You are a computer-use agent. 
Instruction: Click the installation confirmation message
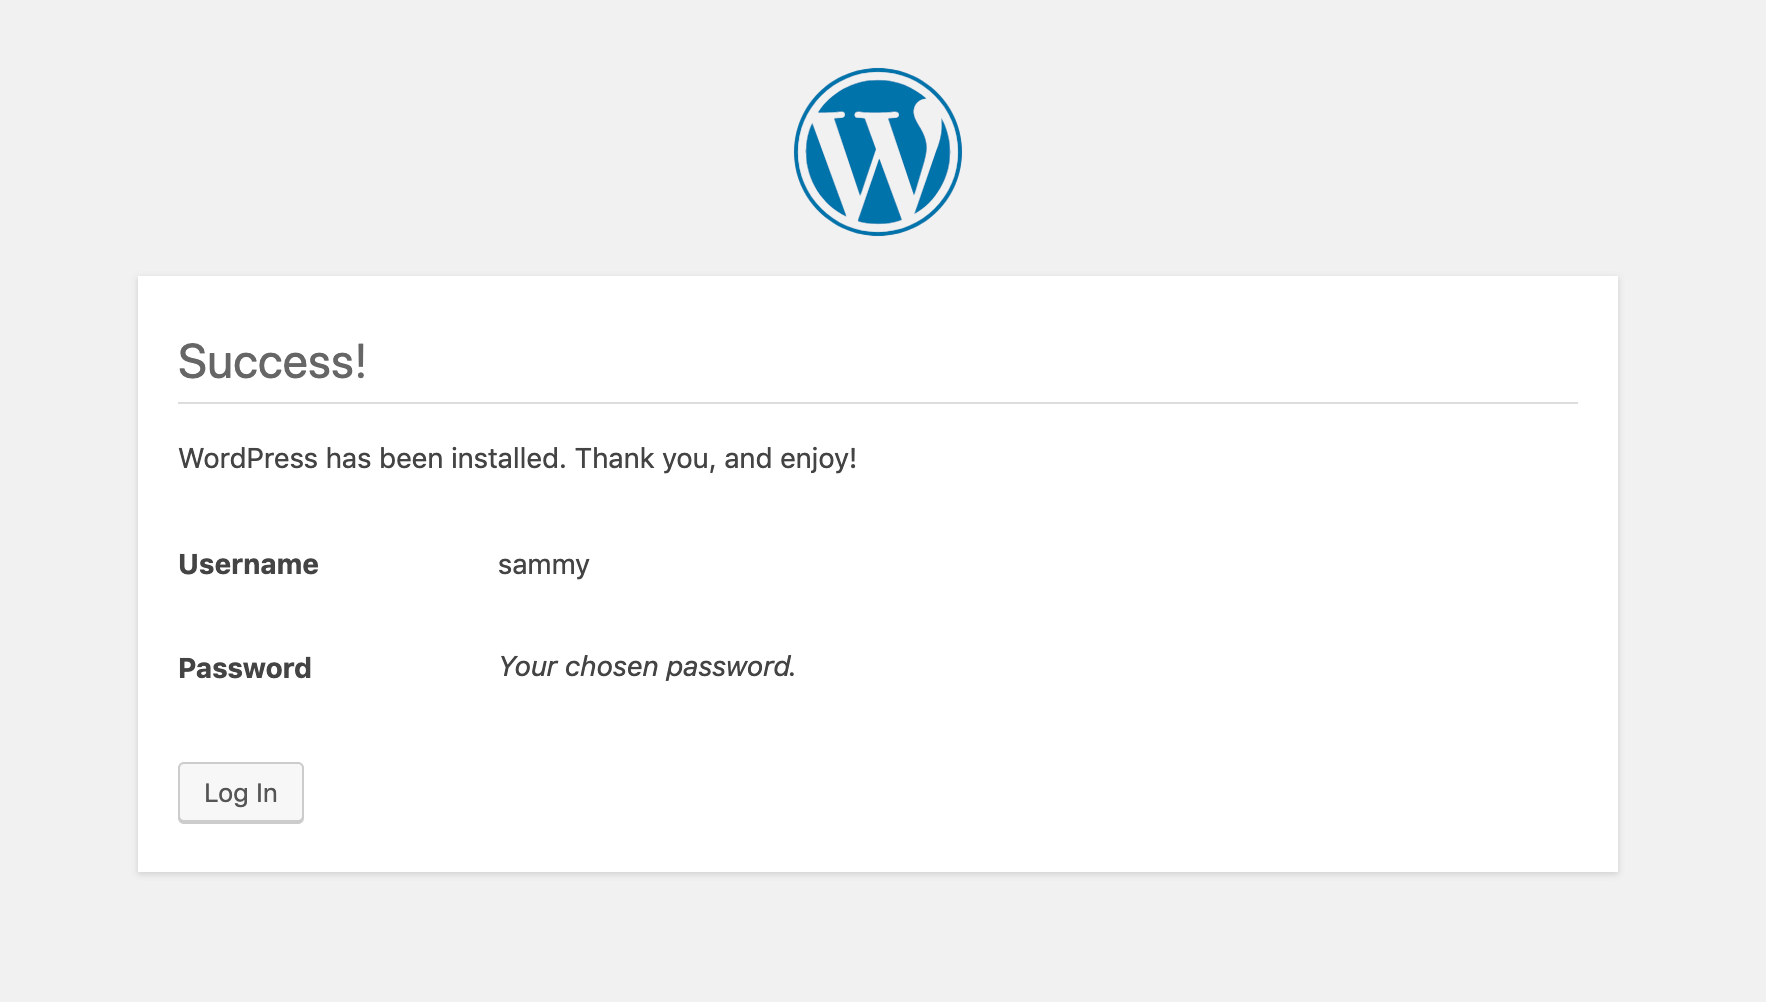pyautogui.click(x=516, y=458)
